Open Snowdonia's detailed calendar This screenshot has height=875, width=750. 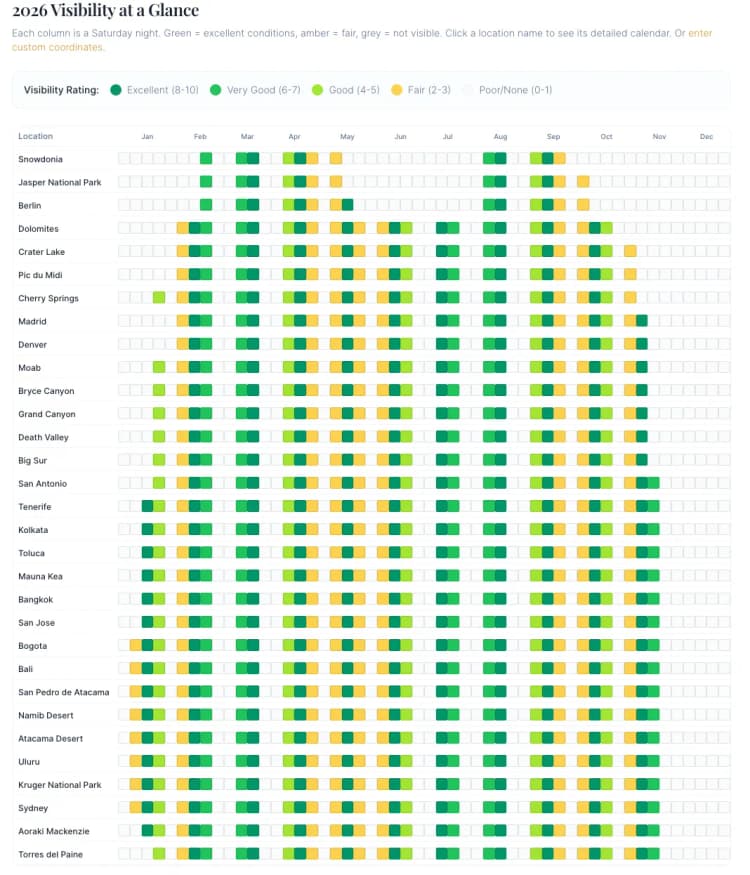40,159
